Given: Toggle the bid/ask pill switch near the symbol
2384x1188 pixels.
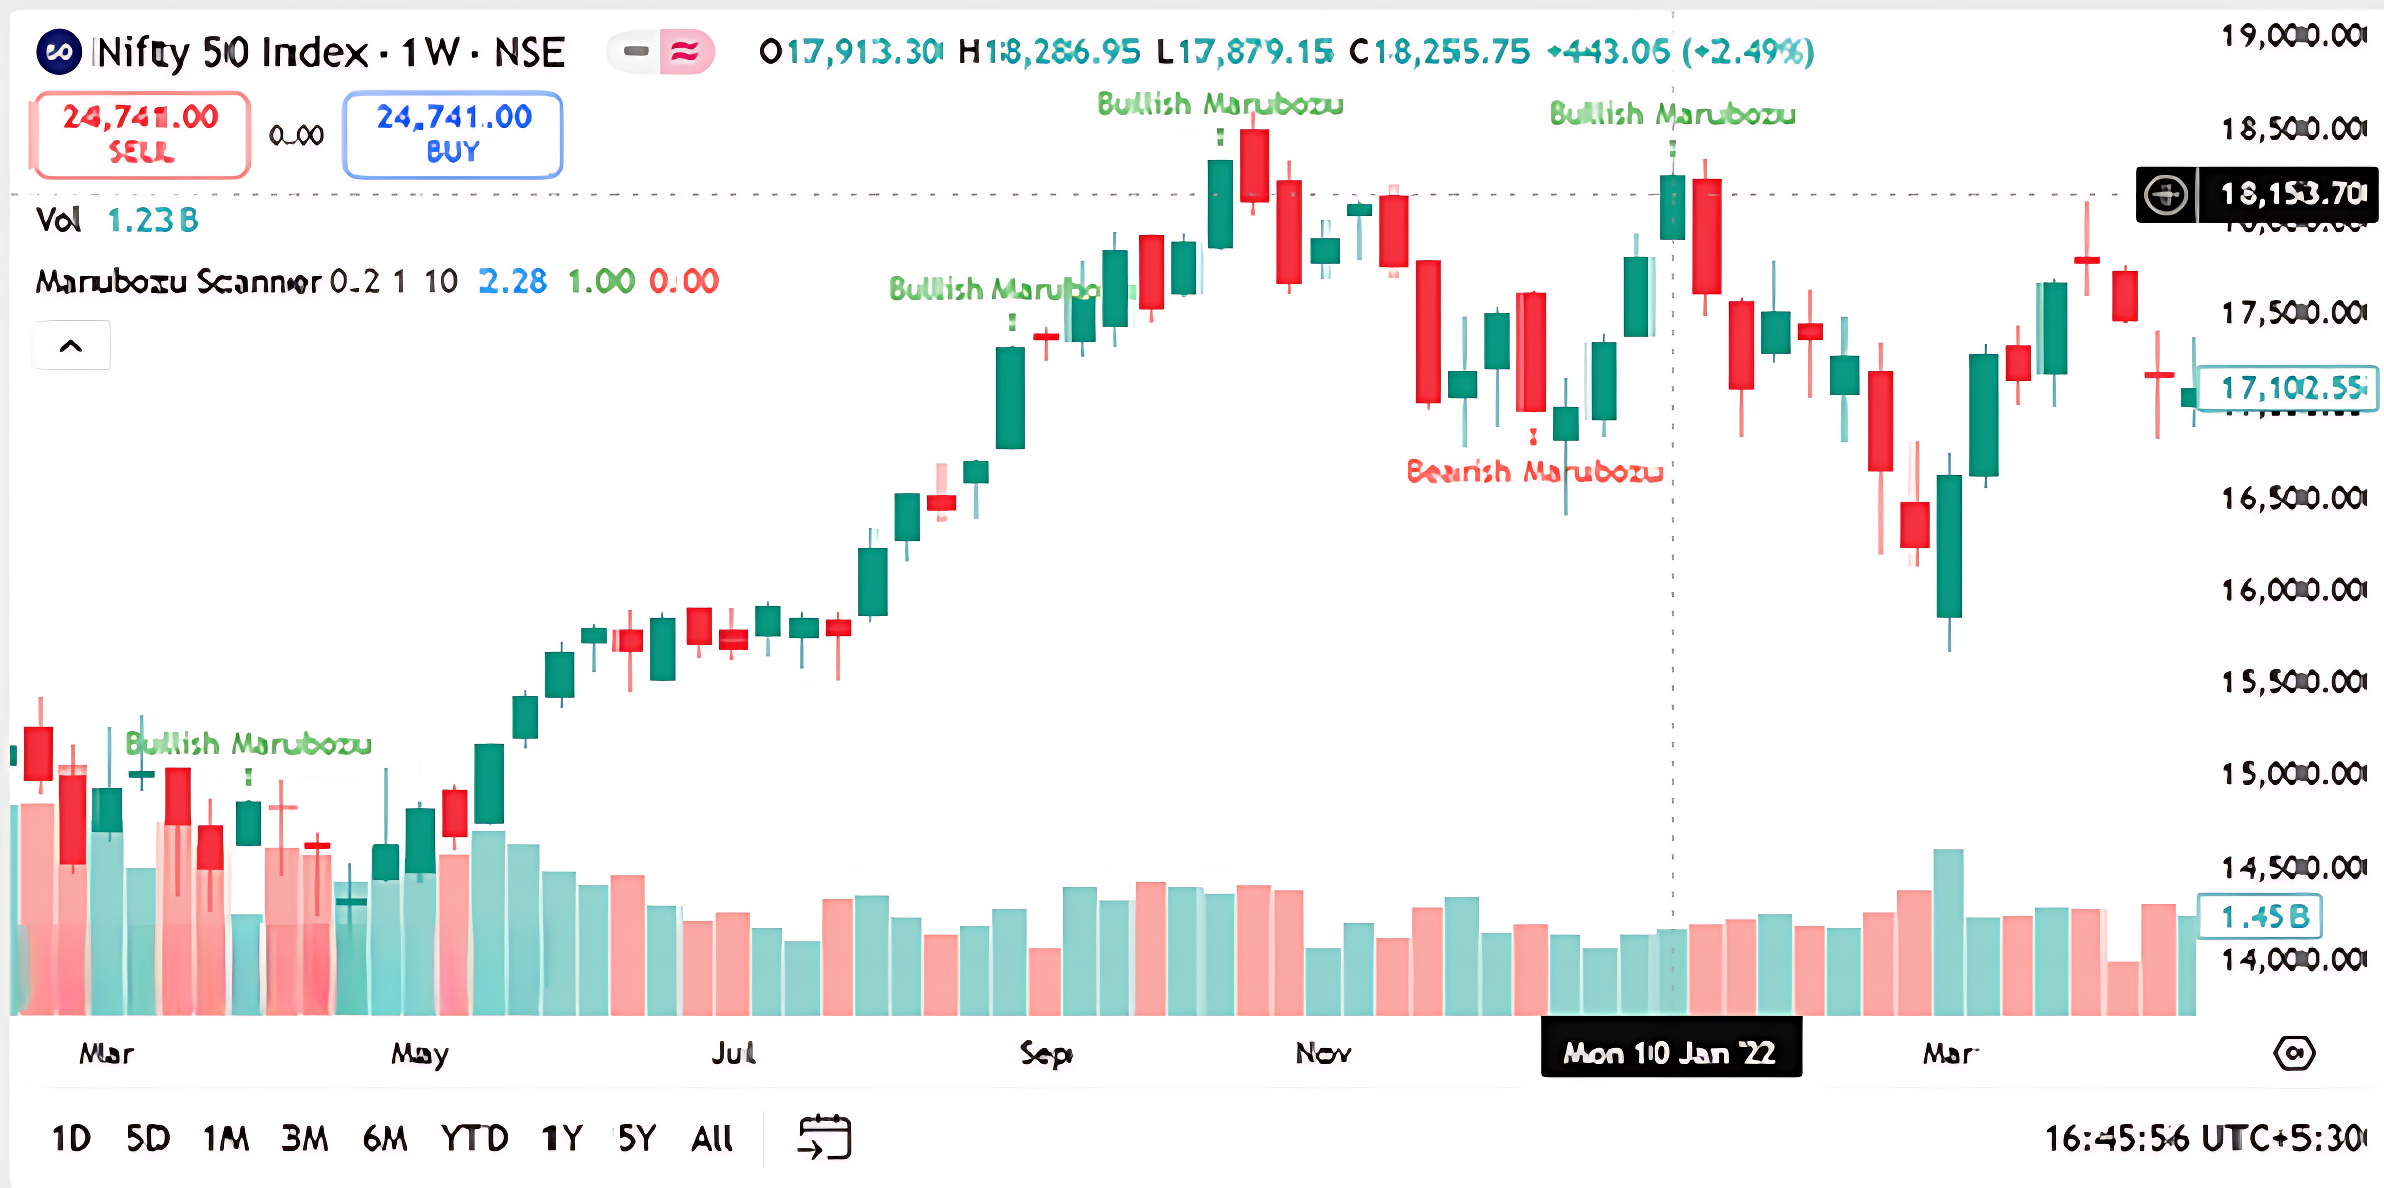Looking at the screenshot, I should [663, 52].
